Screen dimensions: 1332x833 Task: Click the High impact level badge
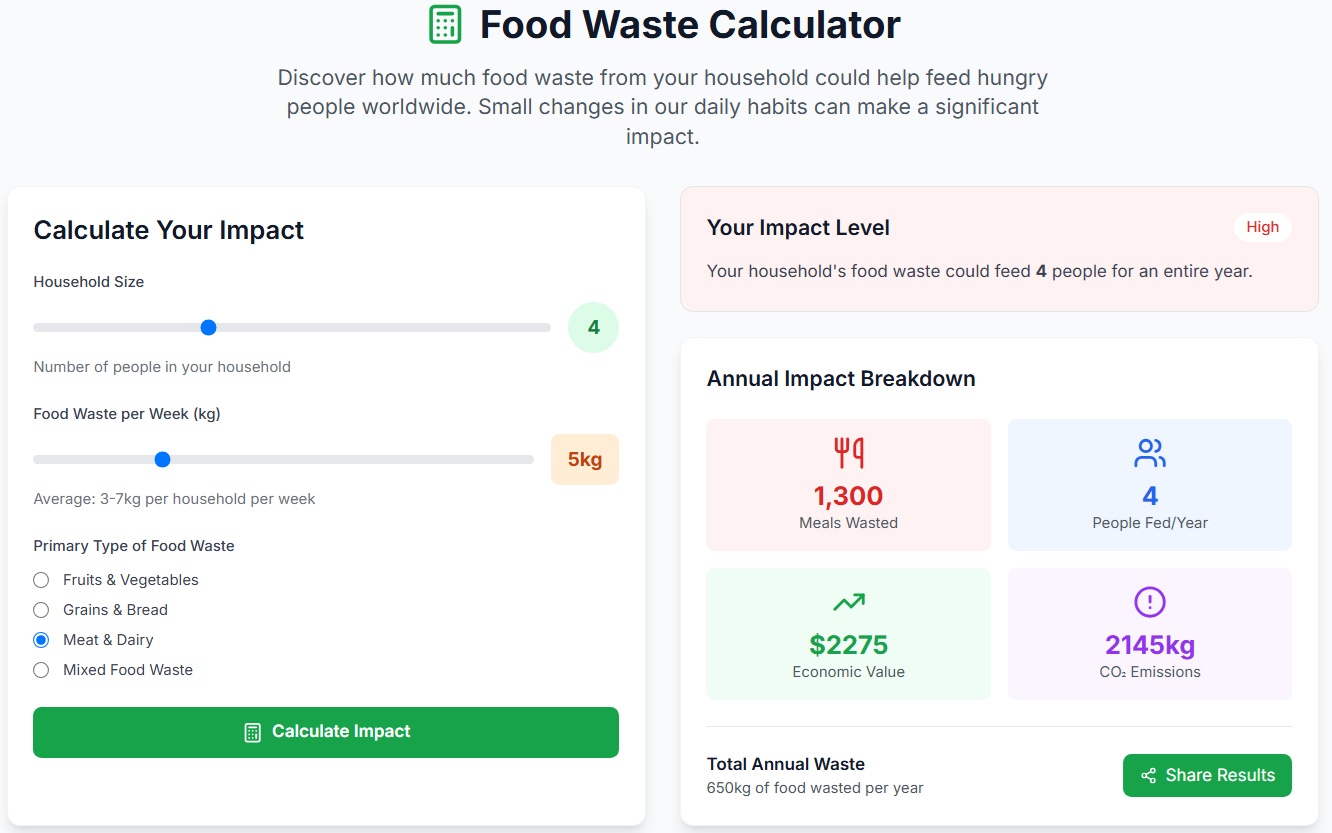[x=1262, y=227]
